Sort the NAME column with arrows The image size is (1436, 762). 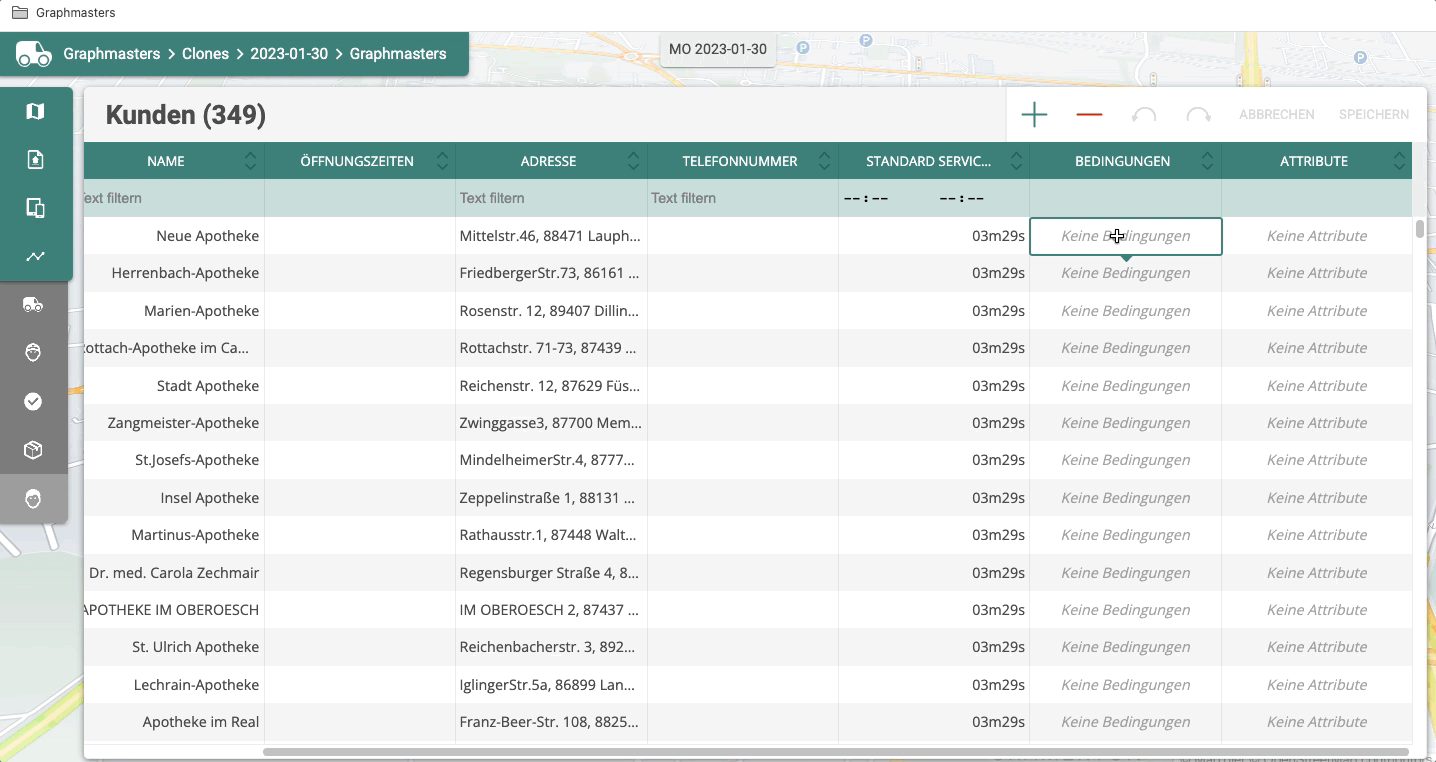coord(250,161)
